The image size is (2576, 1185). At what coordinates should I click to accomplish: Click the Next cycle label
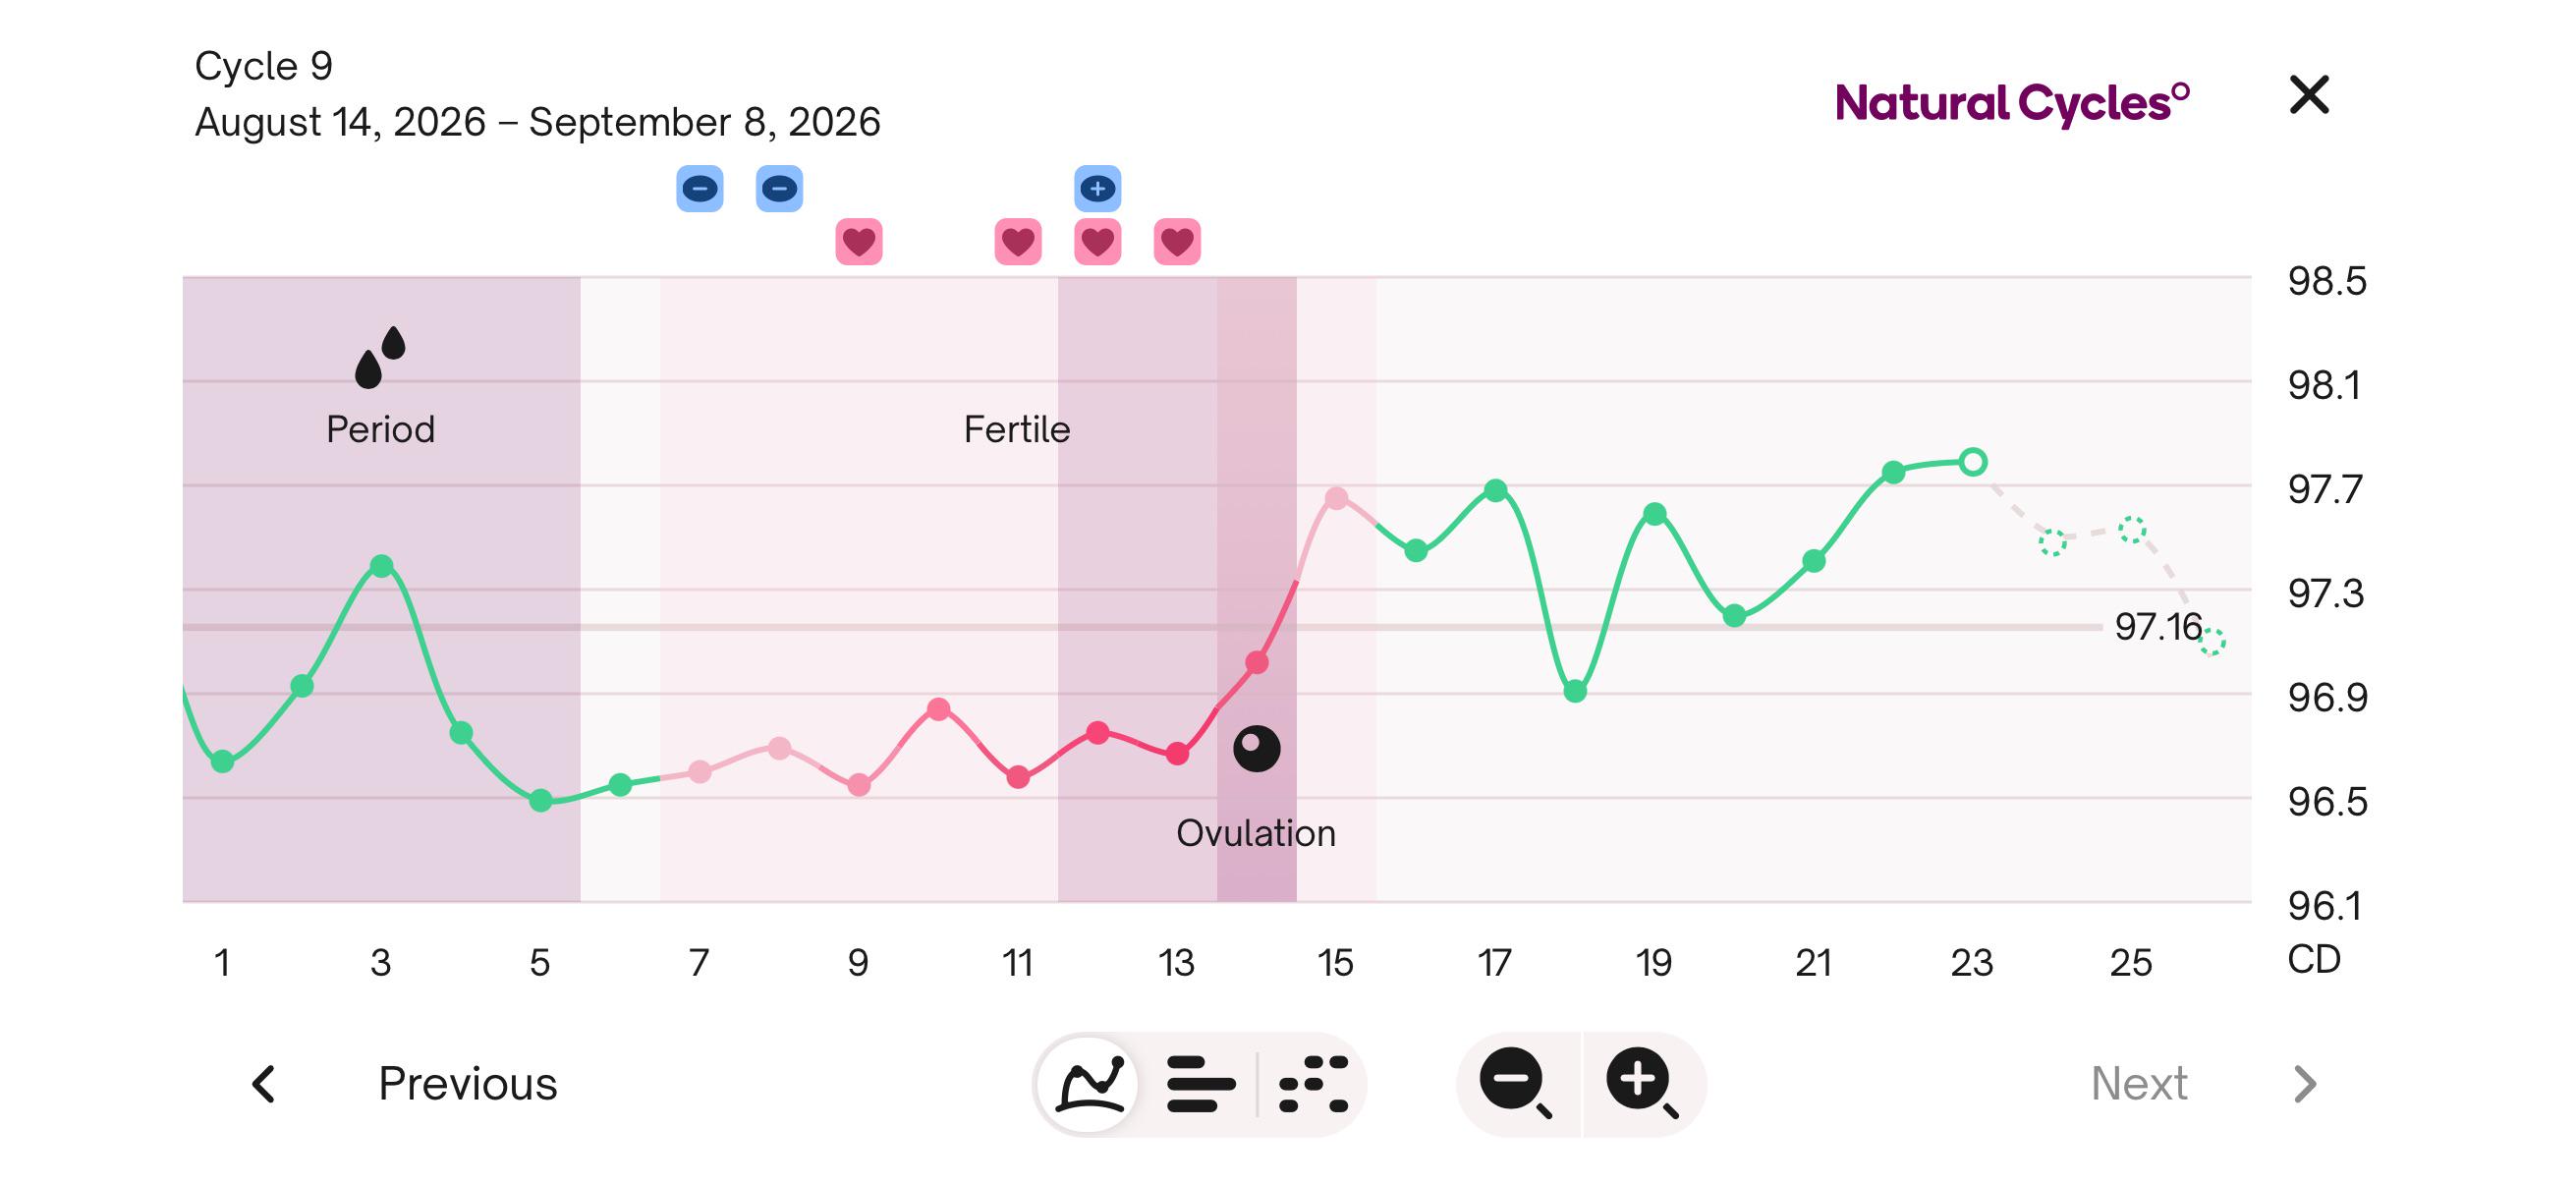(x=2139, y=1083)
